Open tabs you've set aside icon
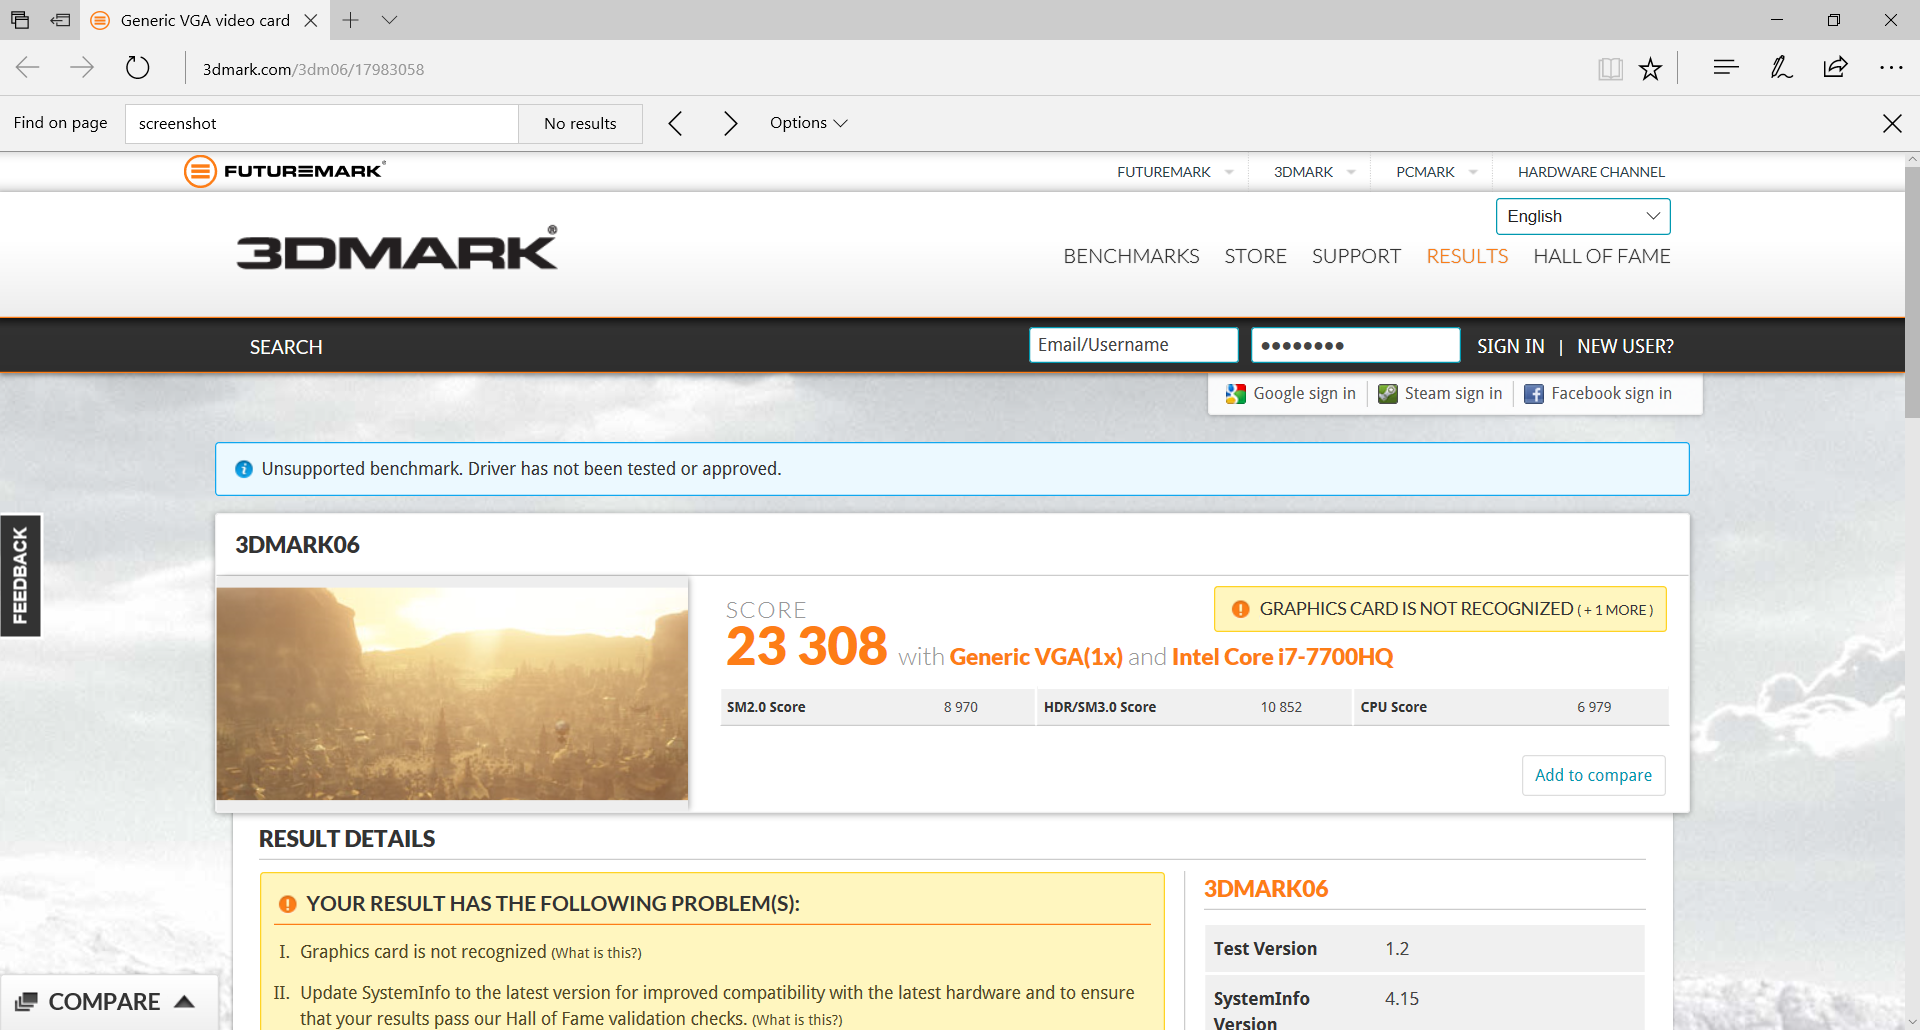 20,20
